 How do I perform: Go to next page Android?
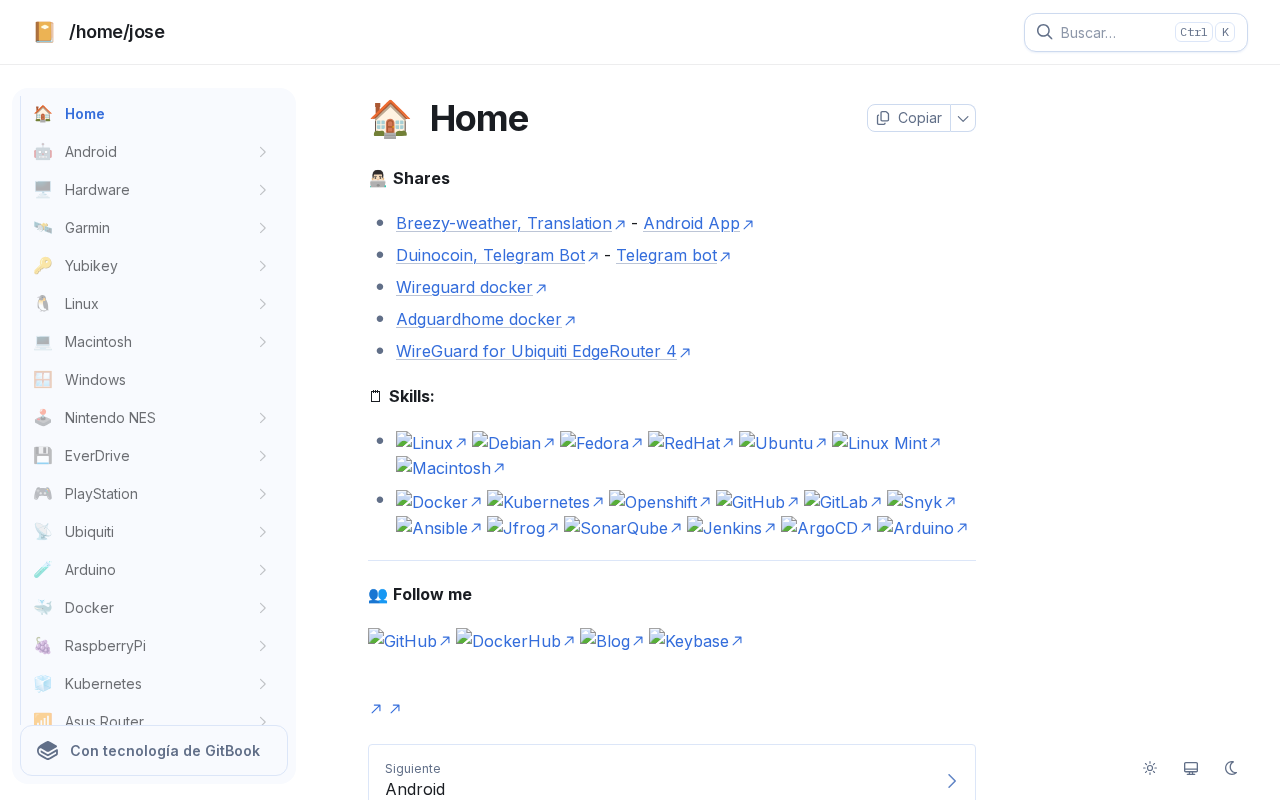(x=671, y=779)
